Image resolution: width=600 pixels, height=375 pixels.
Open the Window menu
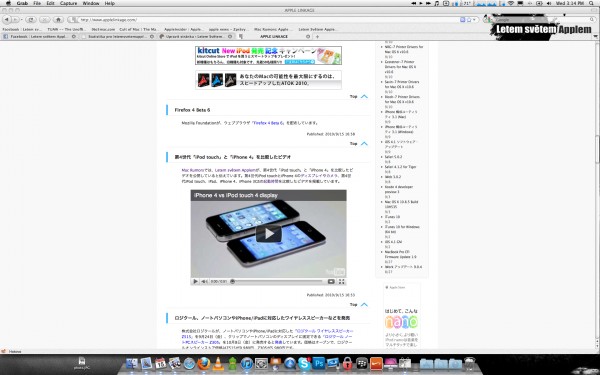pyautogui.click(x=91, y=3)
